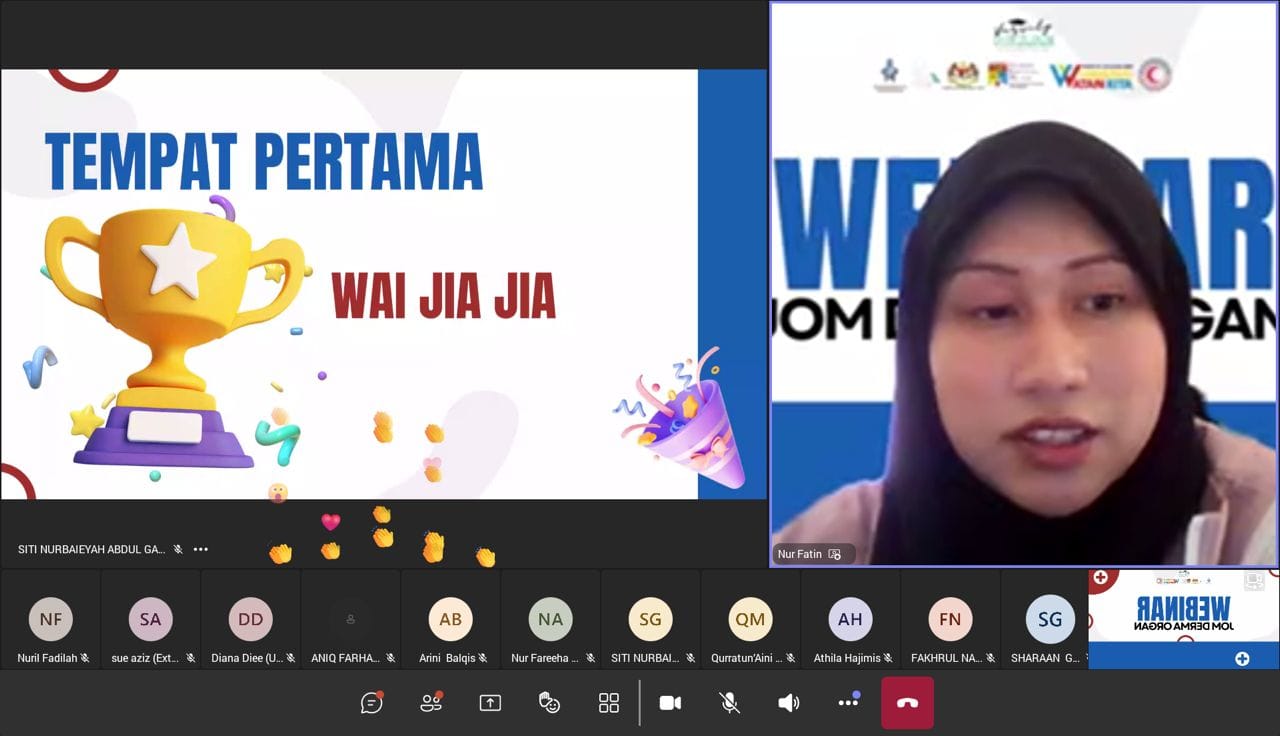Hang up with the red leave button
Image resolution: width=1280 pixels, height=736 pixels.
907,703
